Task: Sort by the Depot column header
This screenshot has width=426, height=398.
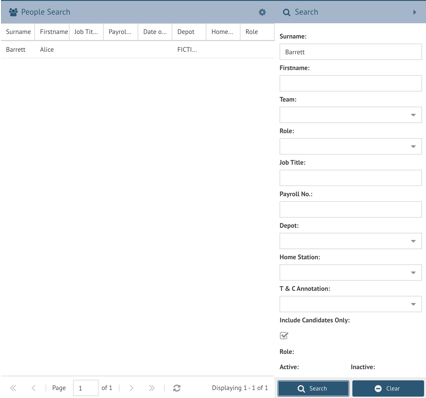Action: tap(189, 32)
